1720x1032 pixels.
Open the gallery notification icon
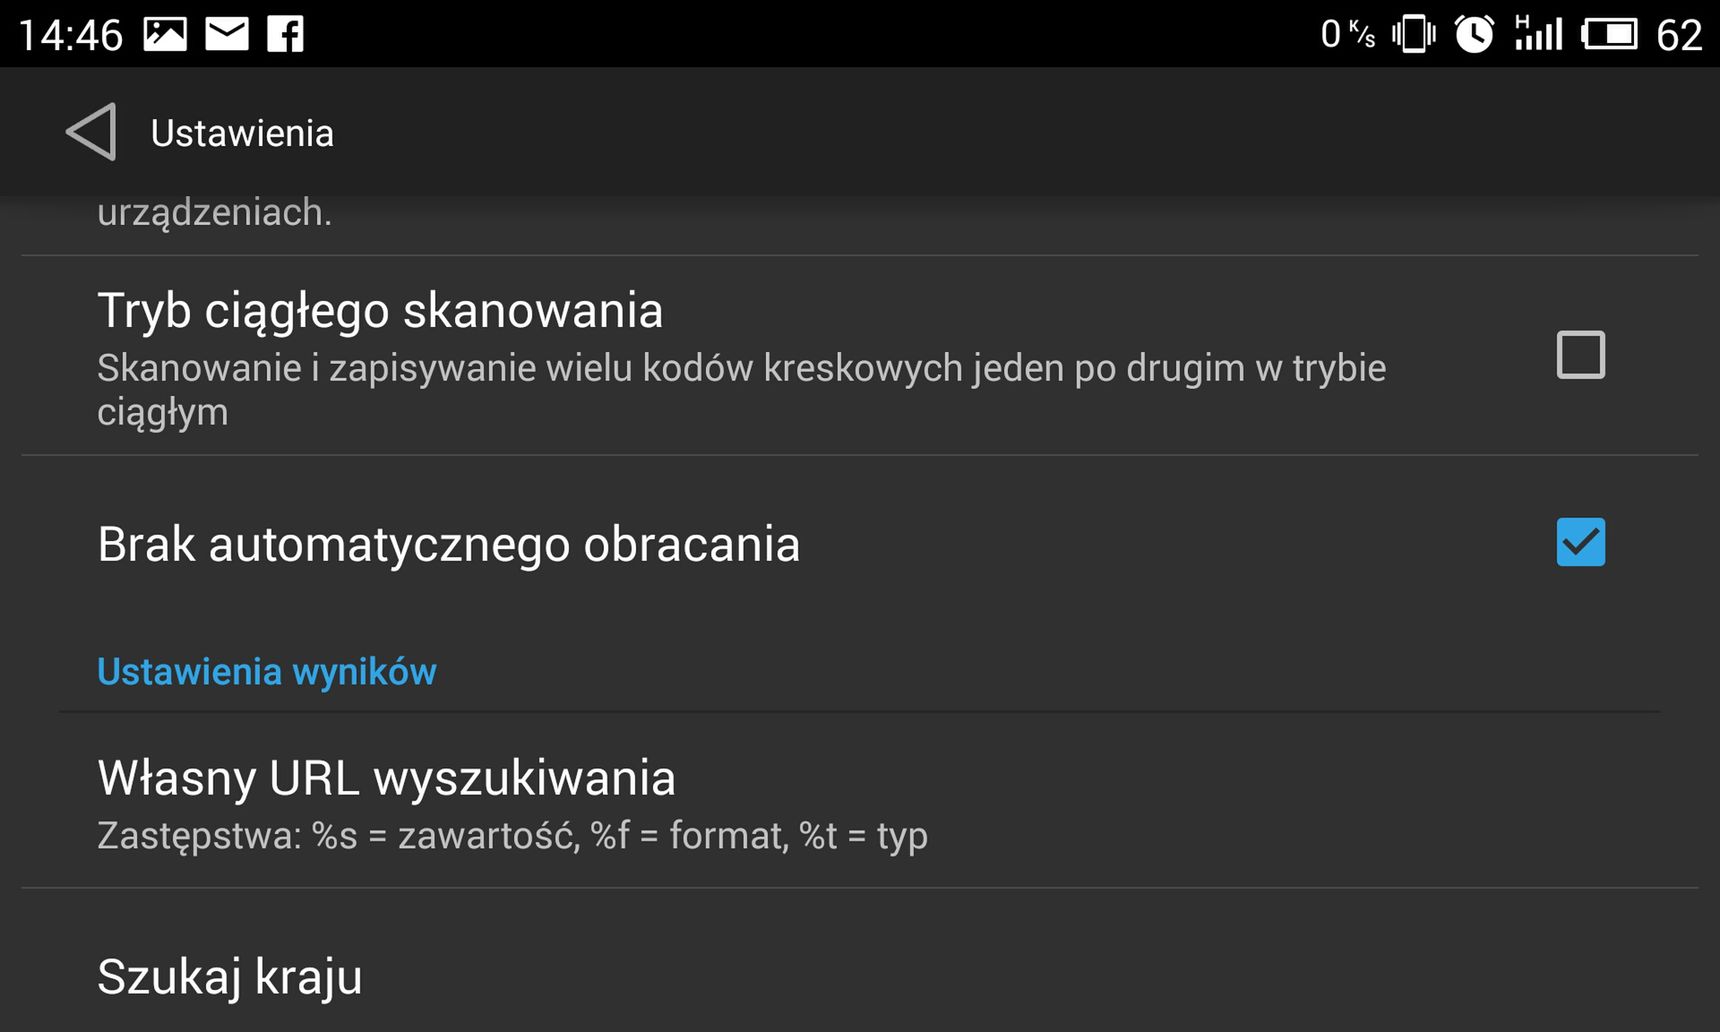click(x=165, y=34)
